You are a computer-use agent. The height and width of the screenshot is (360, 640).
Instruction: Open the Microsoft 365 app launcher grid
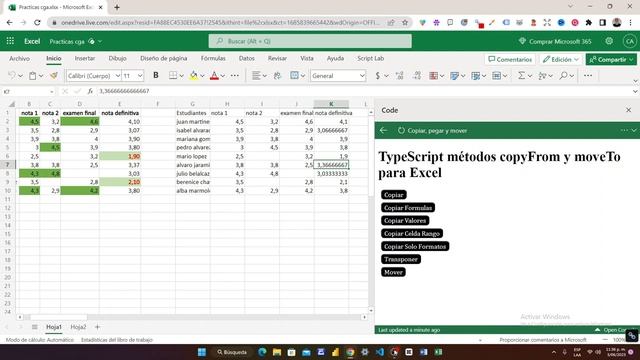10,41
